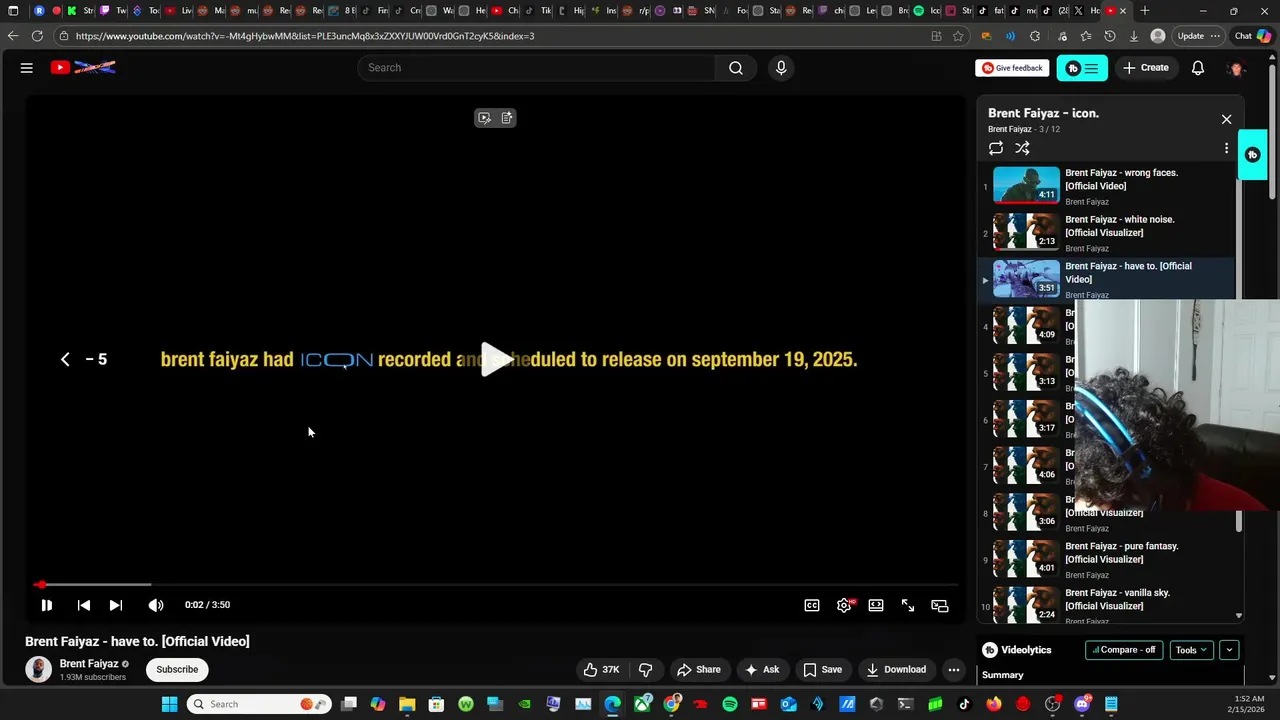Select 'have to. [Official Video]' playlist item
The width and height of the screenshot is (1280, 720).
[x=1106, y=279]
